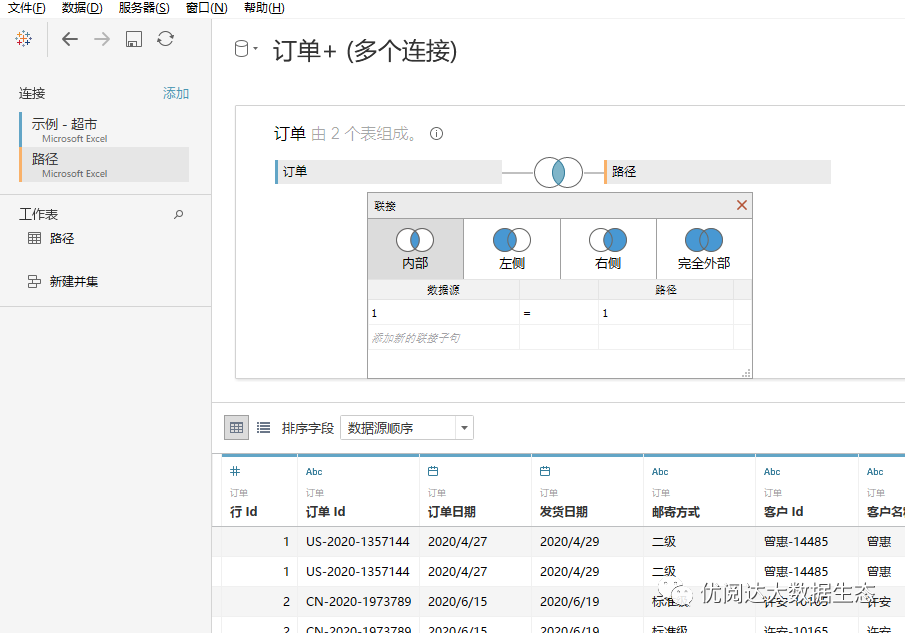Click the 数据源 join clause value 1
The image size is (905, 633).
pyautogui.click(x=443, y=313)
